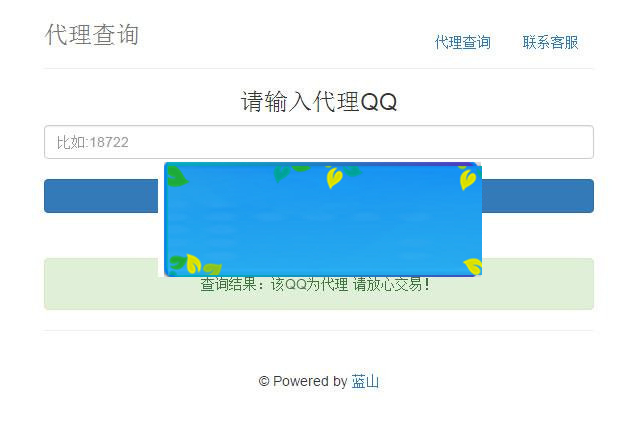Click the teal leaf left of top-center yellow leaf
The width and height of the screenshot is (629, 439).
pos(283,172)
